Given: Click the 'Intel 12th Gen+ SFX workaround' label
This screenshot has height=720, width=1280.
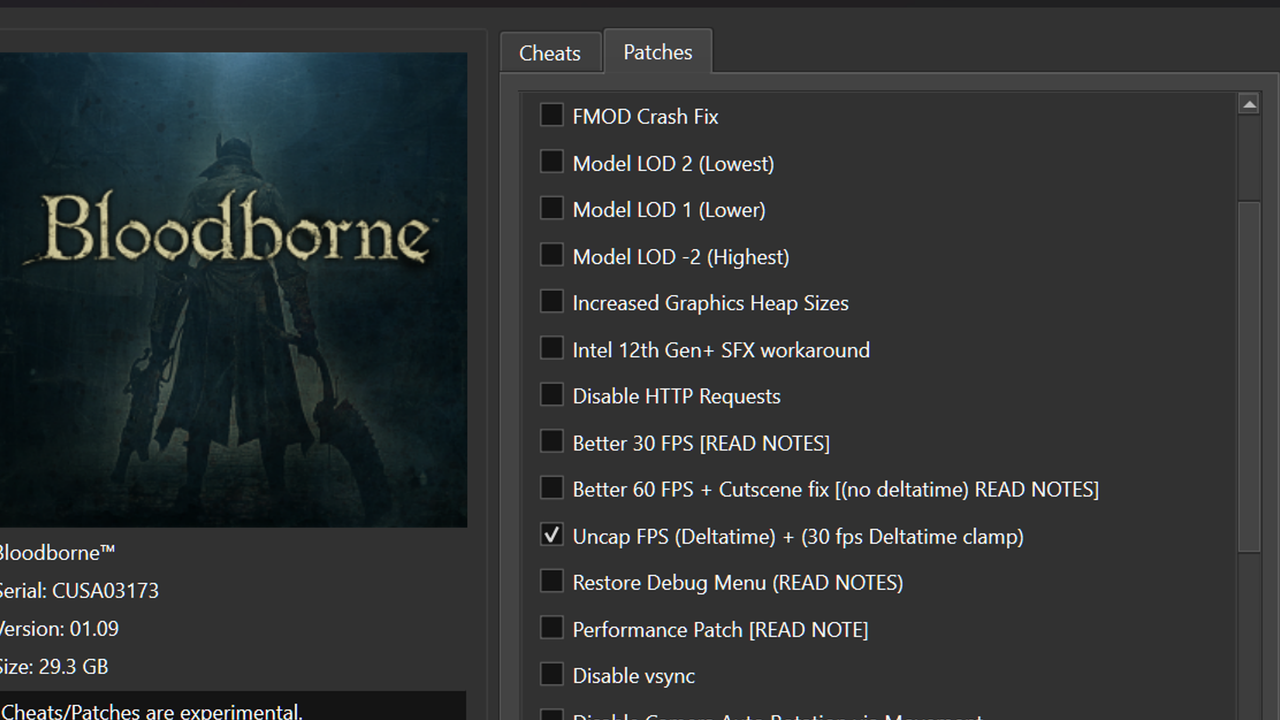Looking at the screenshot, I should point(721,350).
